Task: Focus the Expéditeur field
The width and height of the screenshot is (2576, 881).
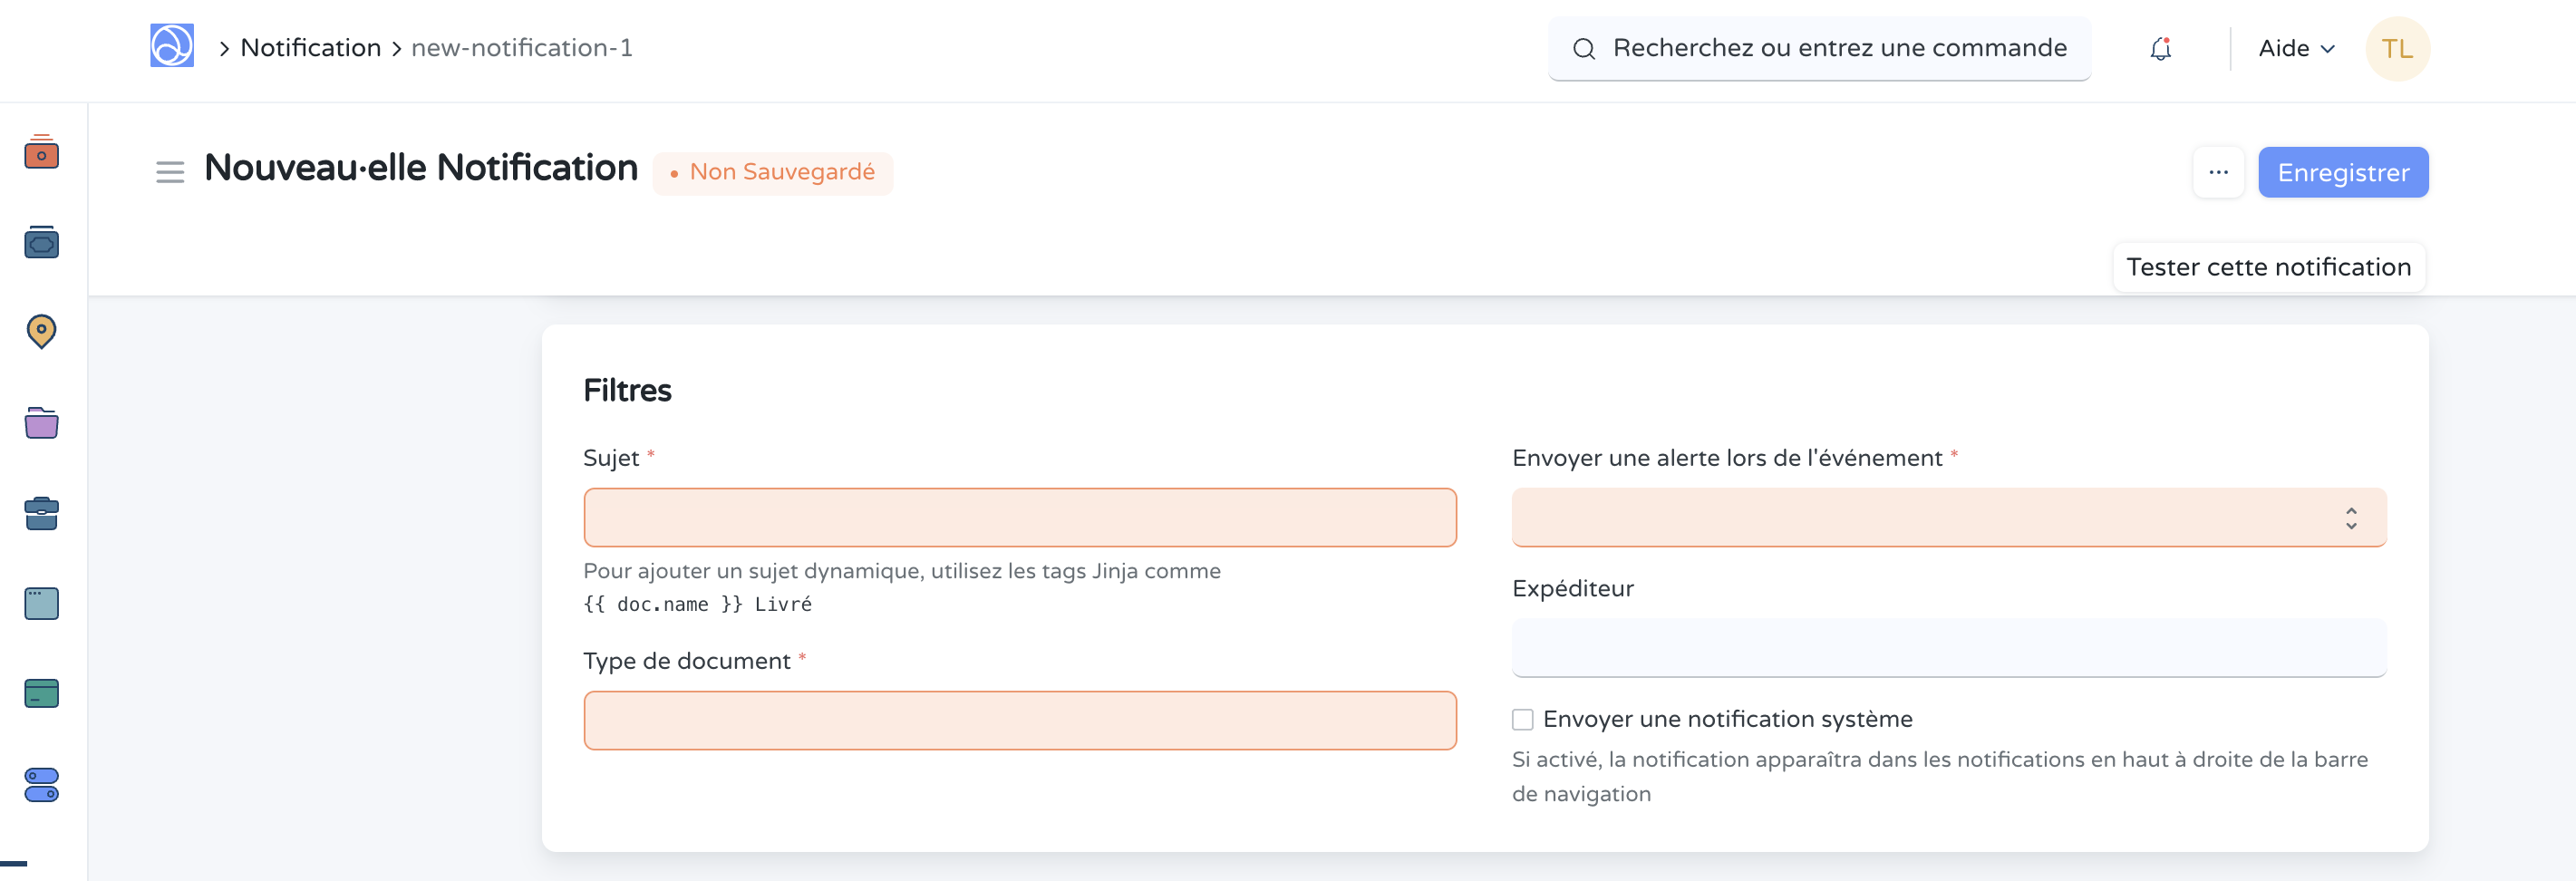Action: point(1949,648)
